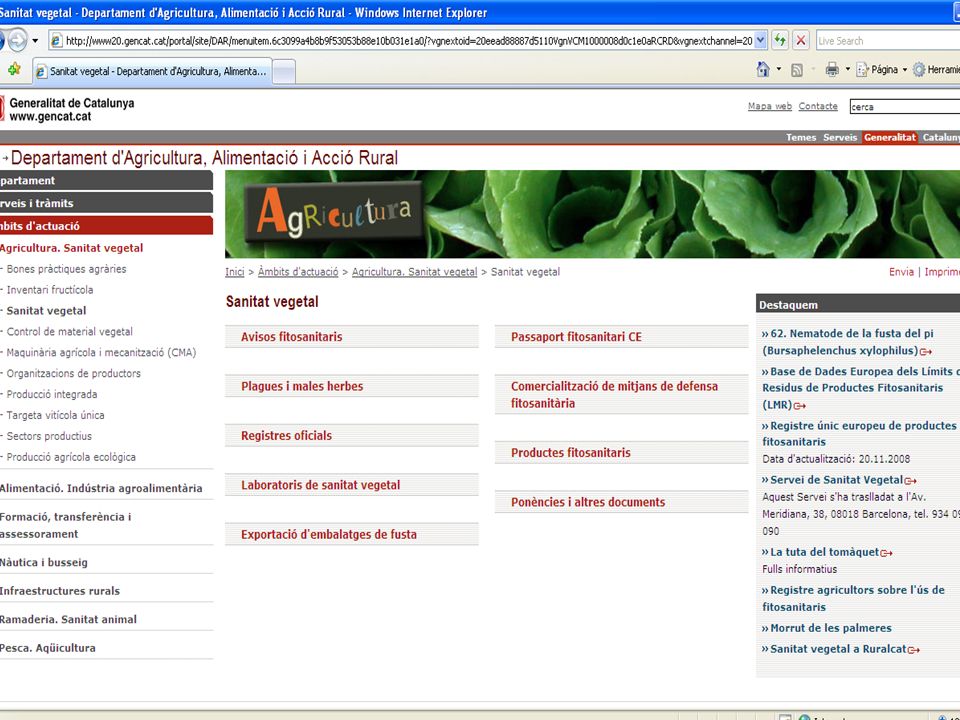Expand the Home button dropdown arrow
Screen dimensions: 960x720
click(x=779, y=69)
